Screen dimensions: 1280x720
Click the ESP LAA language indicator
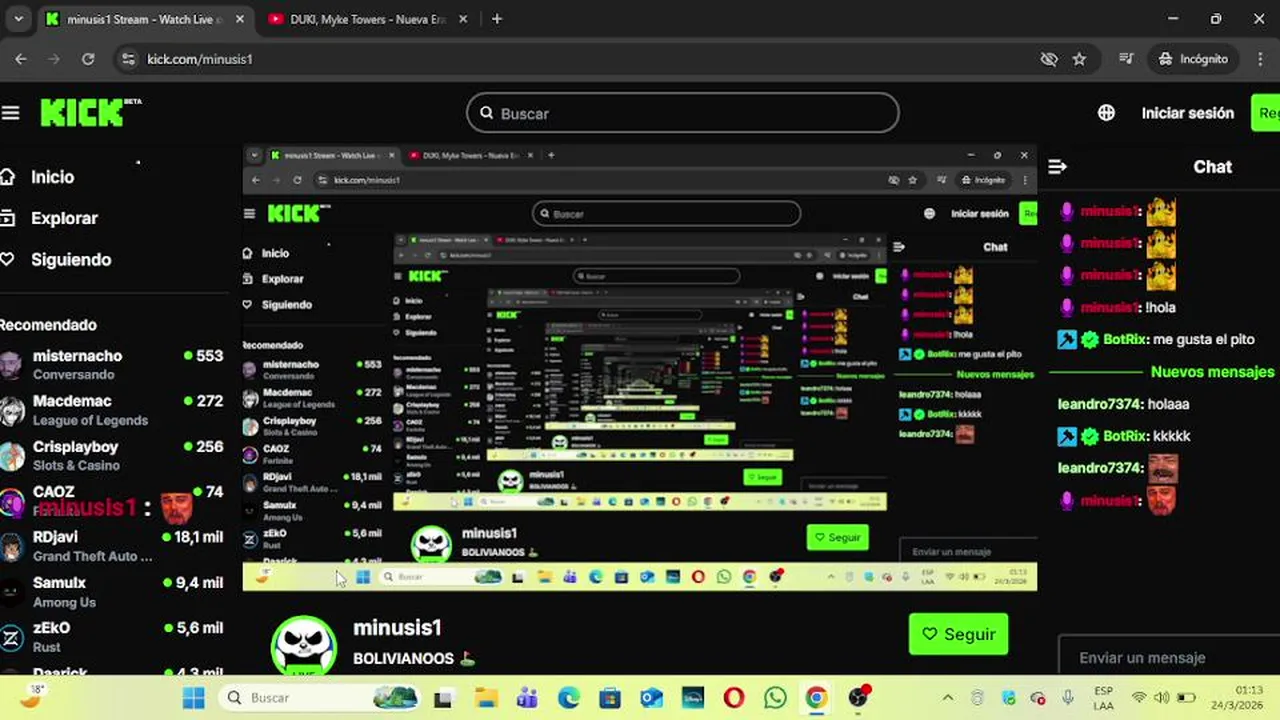(x=1103, y=698)
